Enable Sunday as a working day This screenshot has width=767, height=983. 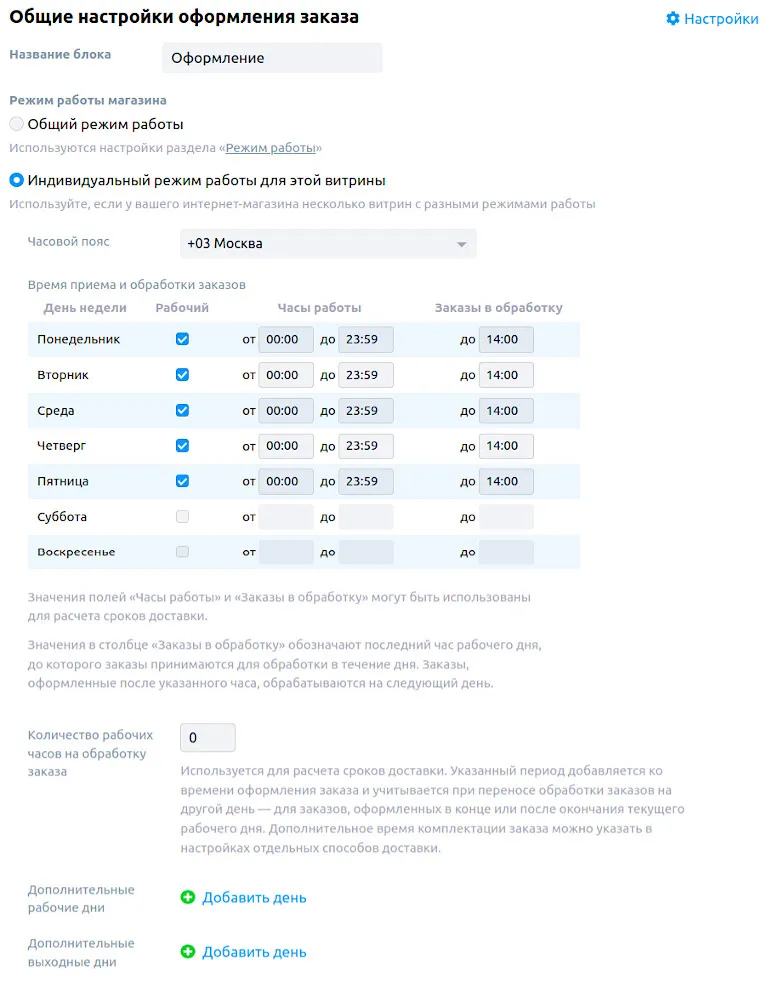pos(182,552)
